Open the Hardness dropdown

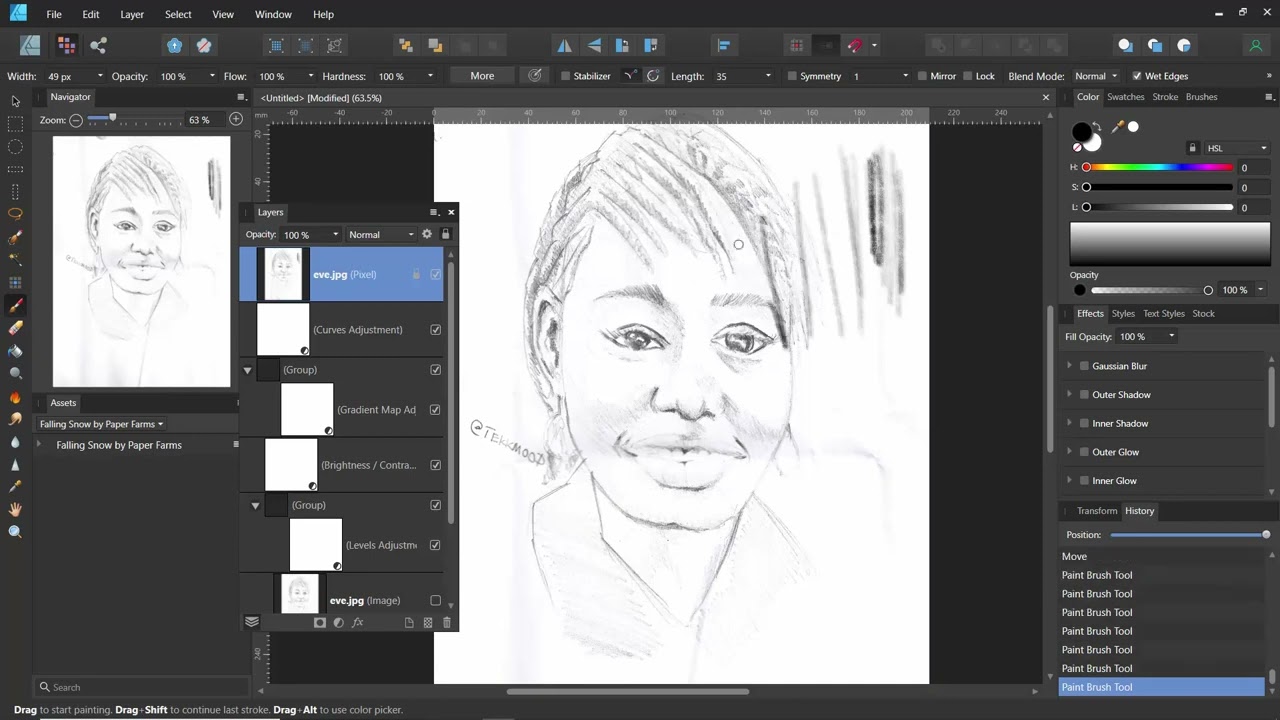coord(431,76)
